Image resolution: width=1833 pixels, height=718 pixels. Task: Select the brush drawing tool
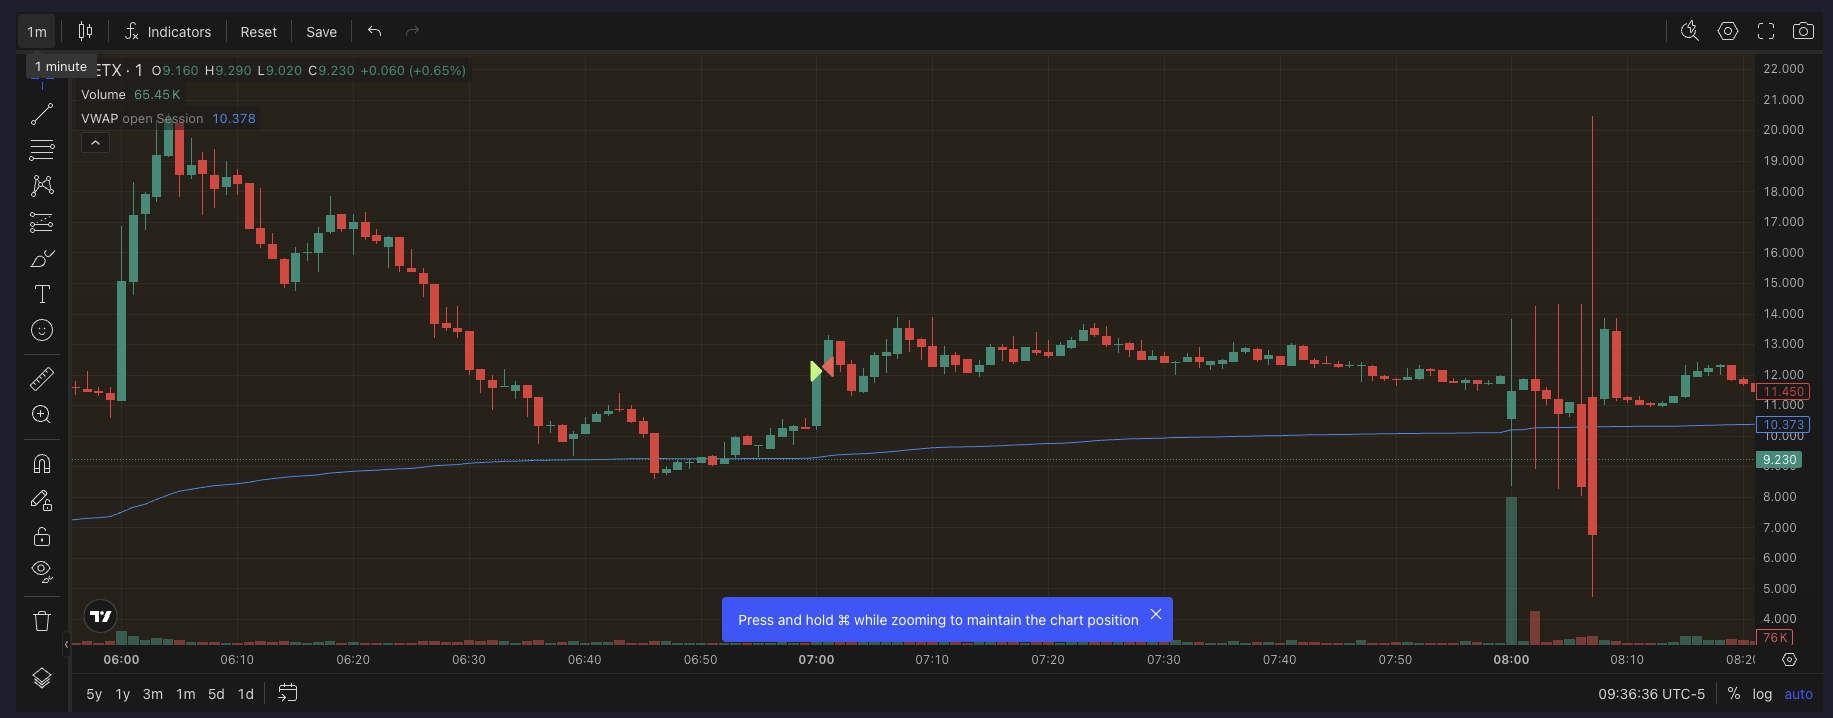(x=42, y=259)
